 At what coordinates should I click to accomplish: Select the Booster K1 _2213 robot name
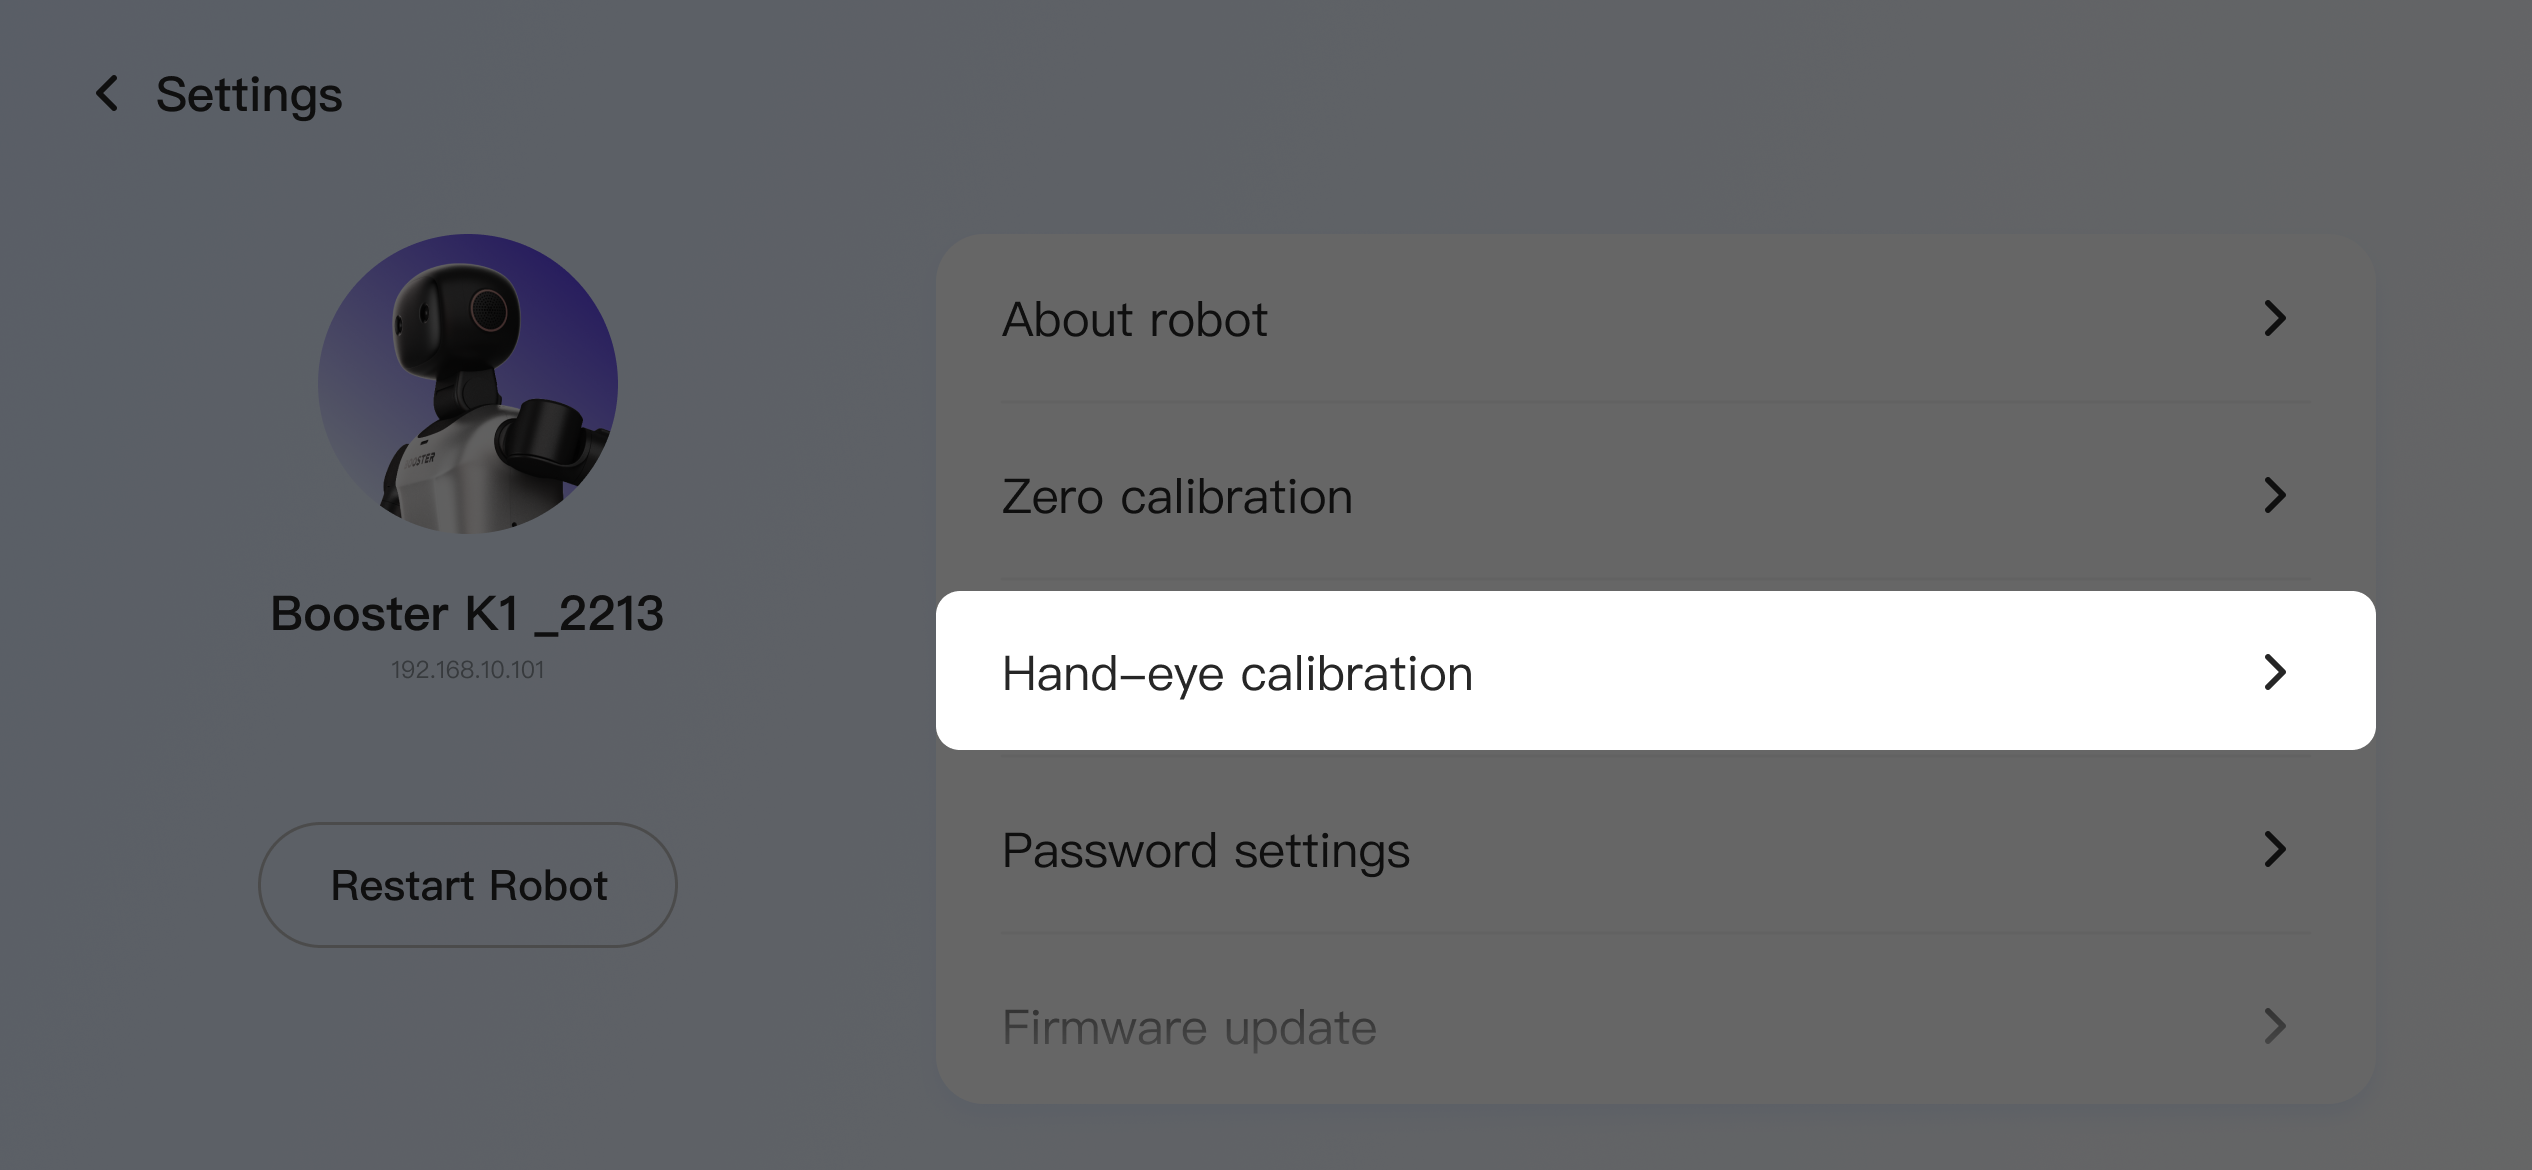click(x=467, y=613)
